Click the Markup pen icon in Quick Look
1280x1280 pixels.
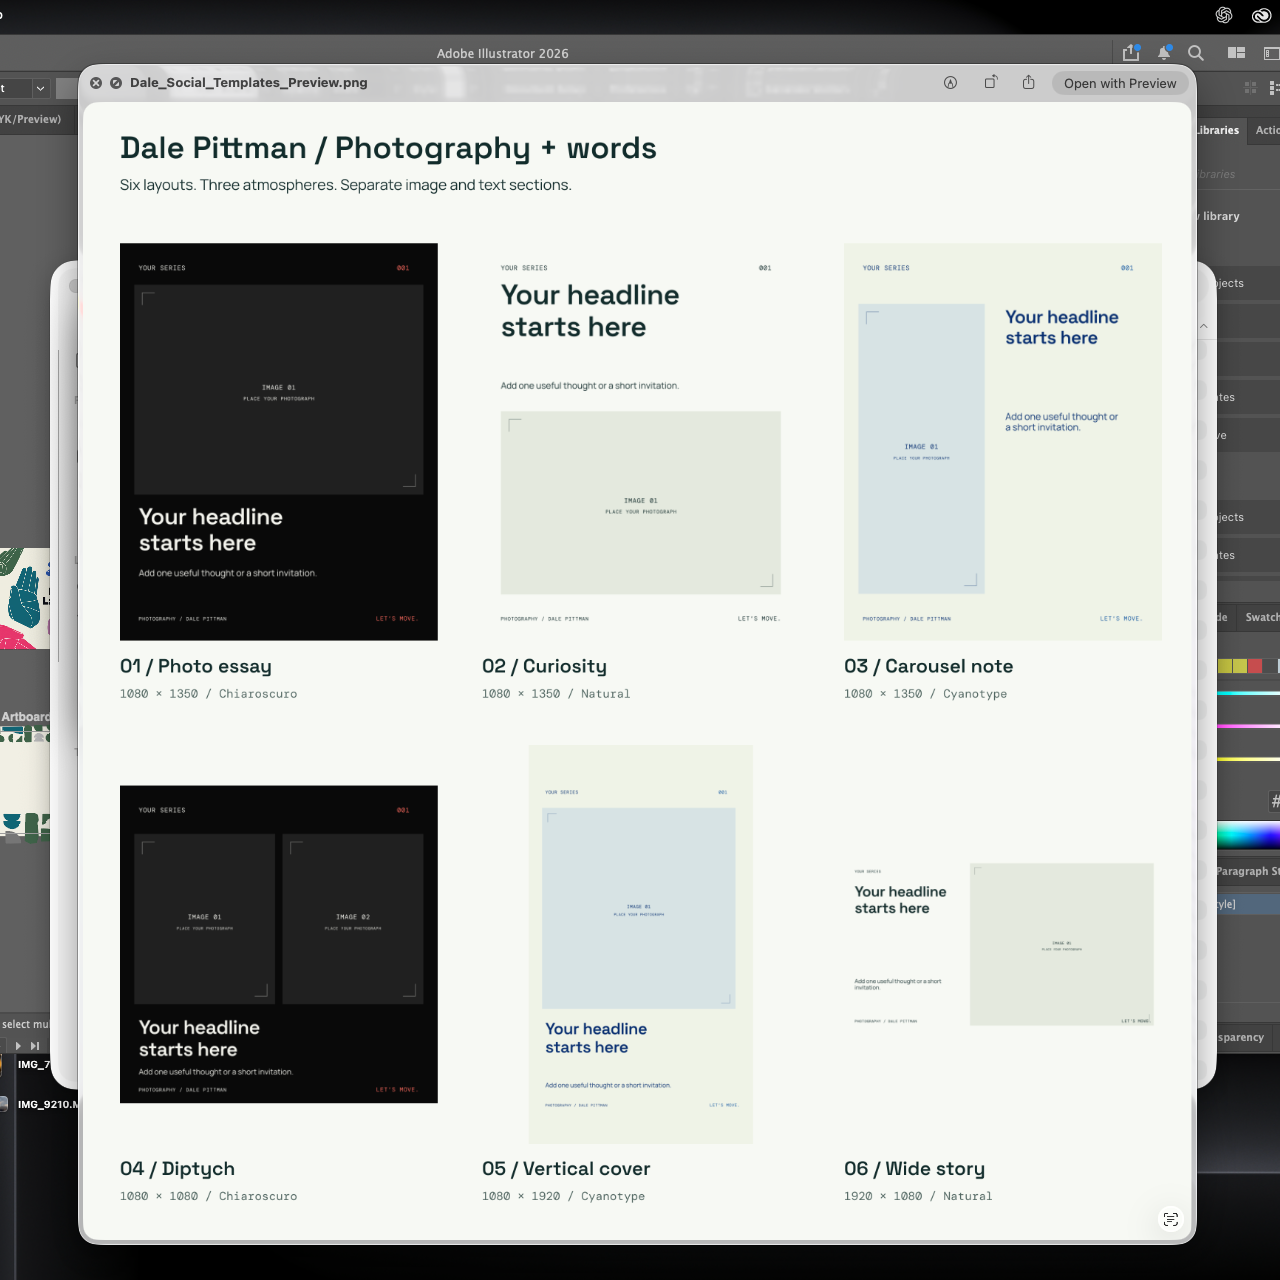click(950, 83)
